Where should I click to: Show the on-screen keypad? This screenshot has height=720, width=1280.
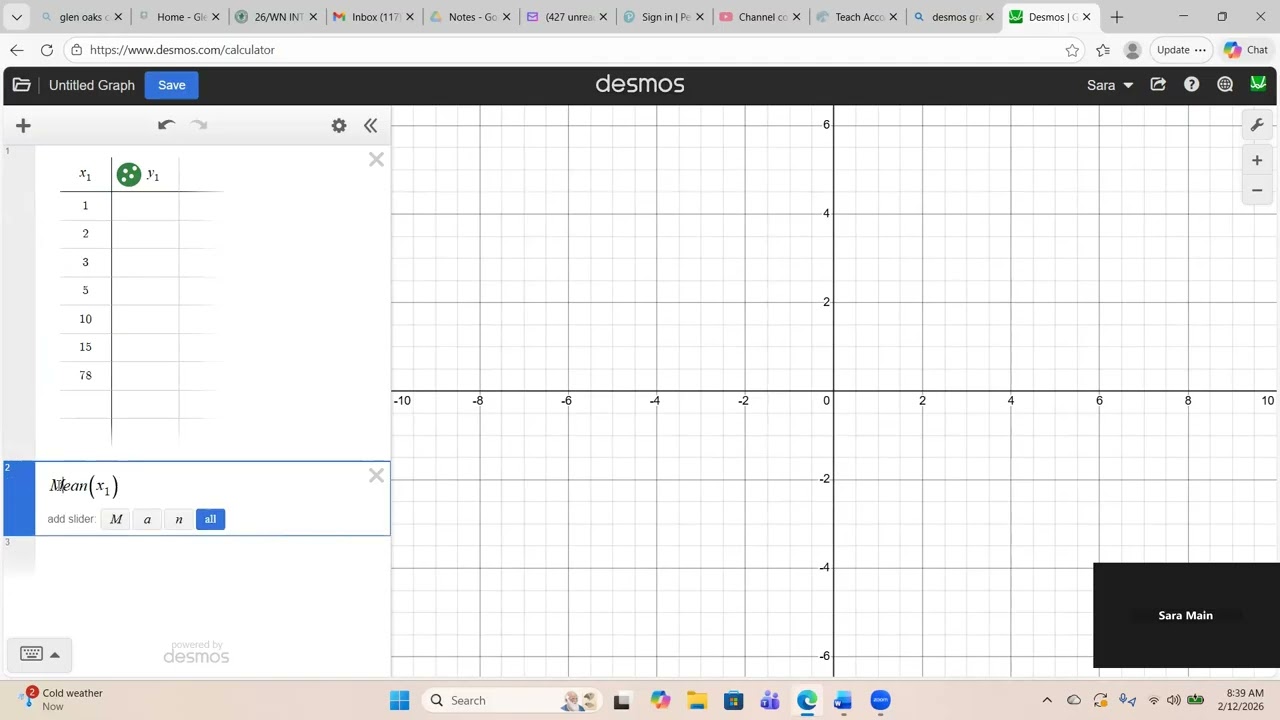(31, 654)
